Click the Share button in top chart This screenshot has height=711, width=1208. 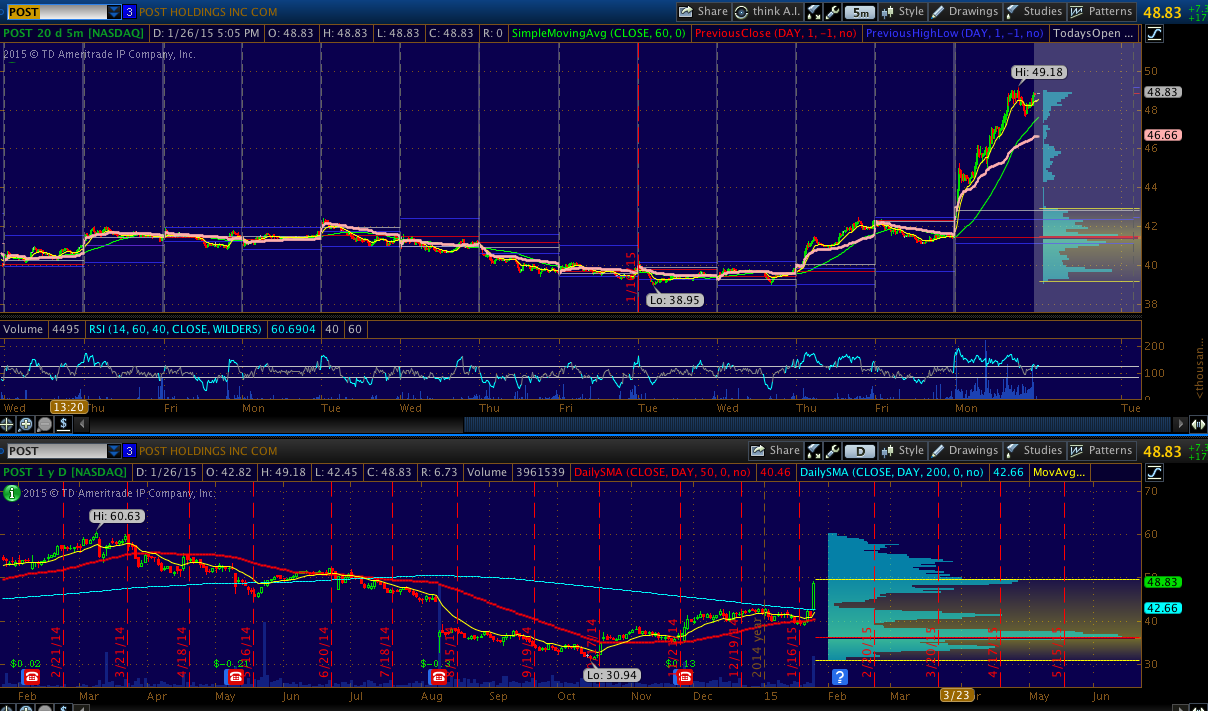click(x=703, y=12)
